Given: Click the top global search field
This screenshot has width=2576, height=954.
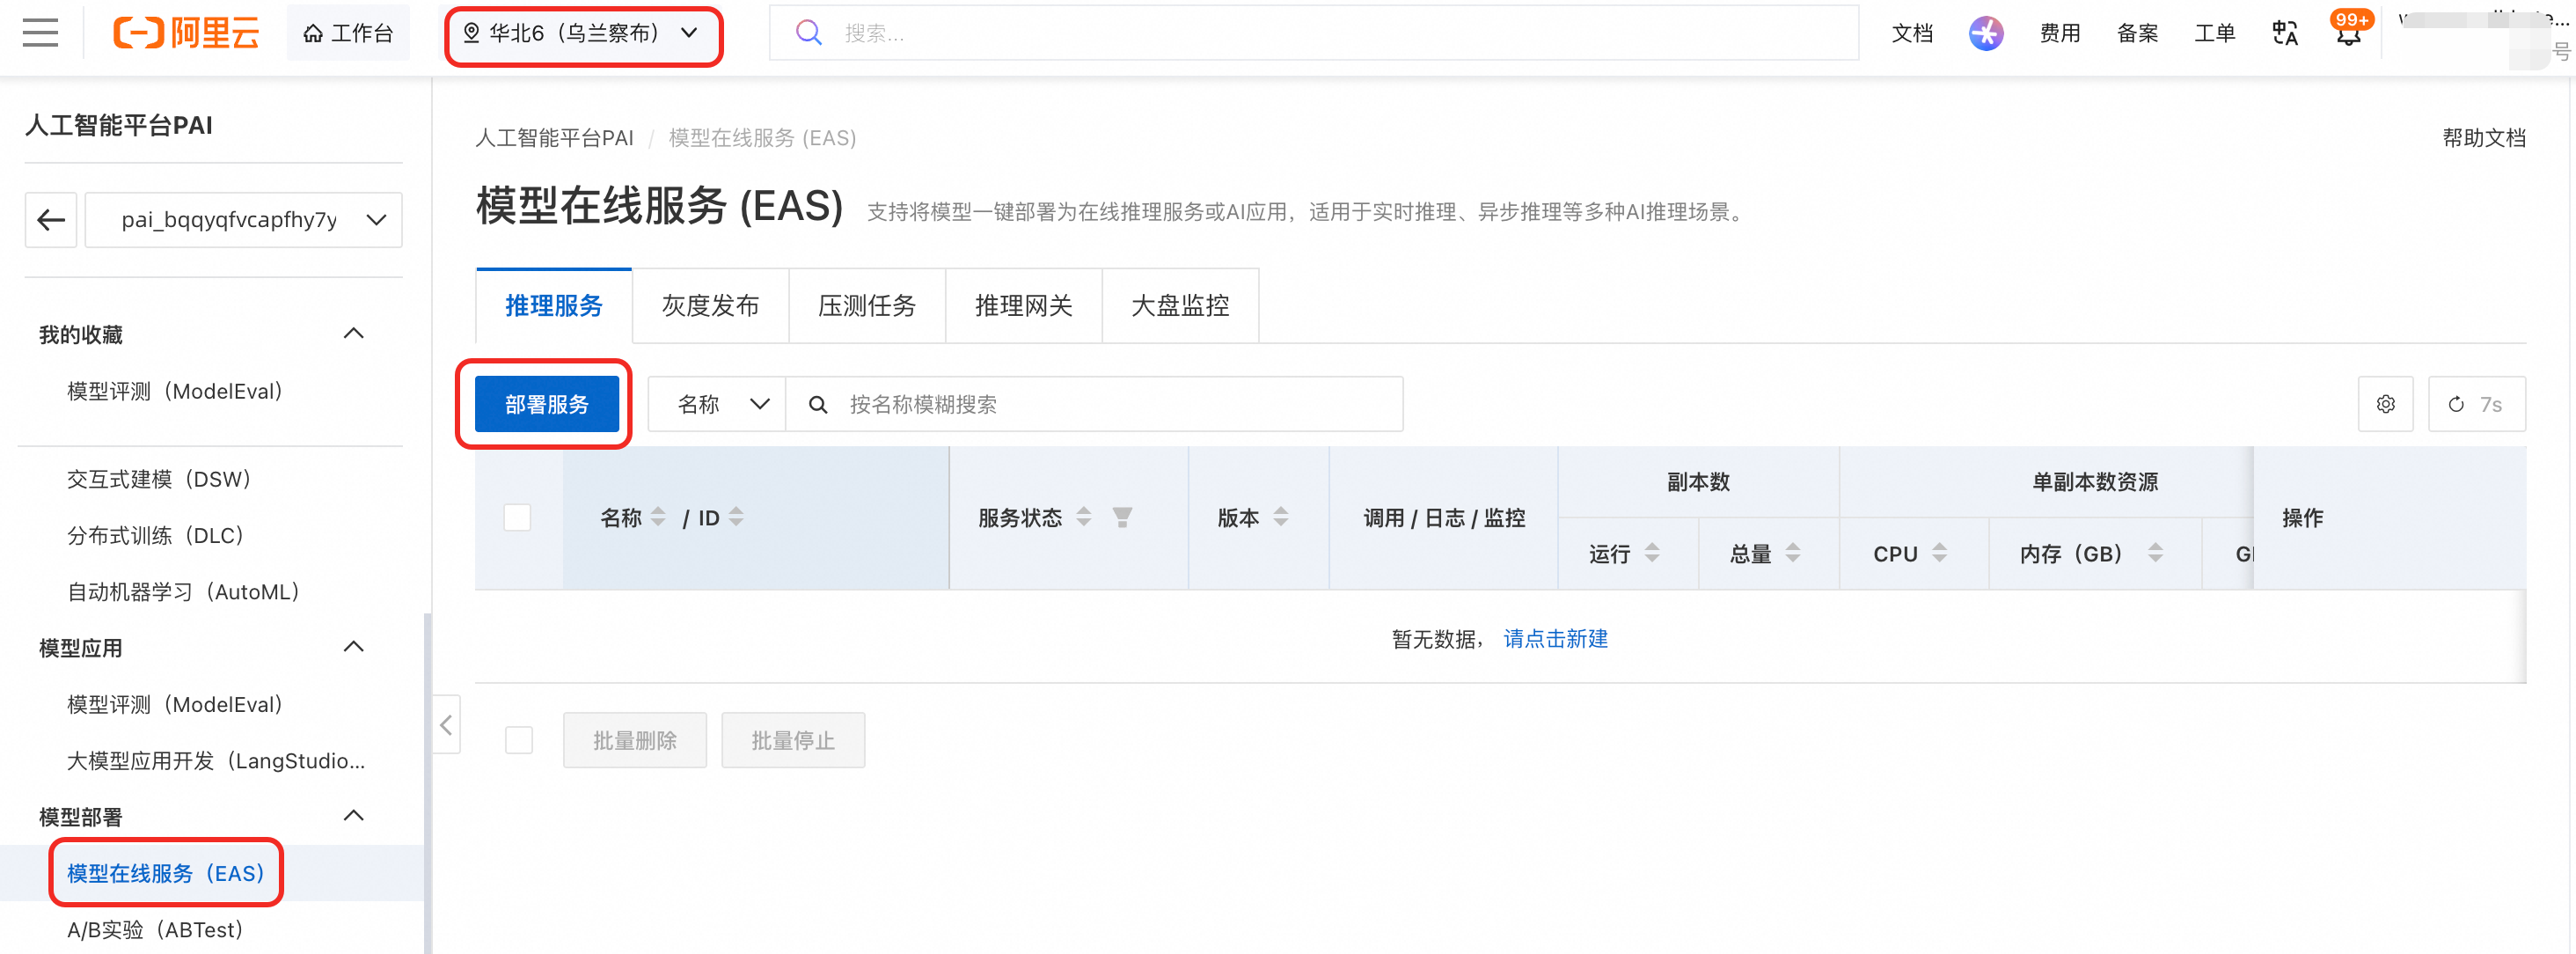Looking at the screenshot, I should tap(1314, 33).
